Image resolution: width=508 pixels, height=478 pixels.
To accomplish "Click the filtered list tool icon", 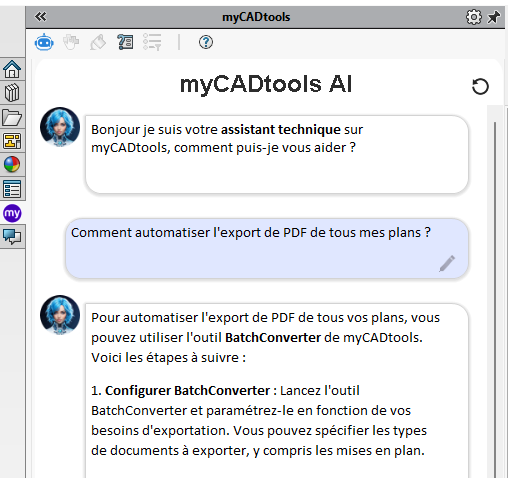I will click(152, 42).
